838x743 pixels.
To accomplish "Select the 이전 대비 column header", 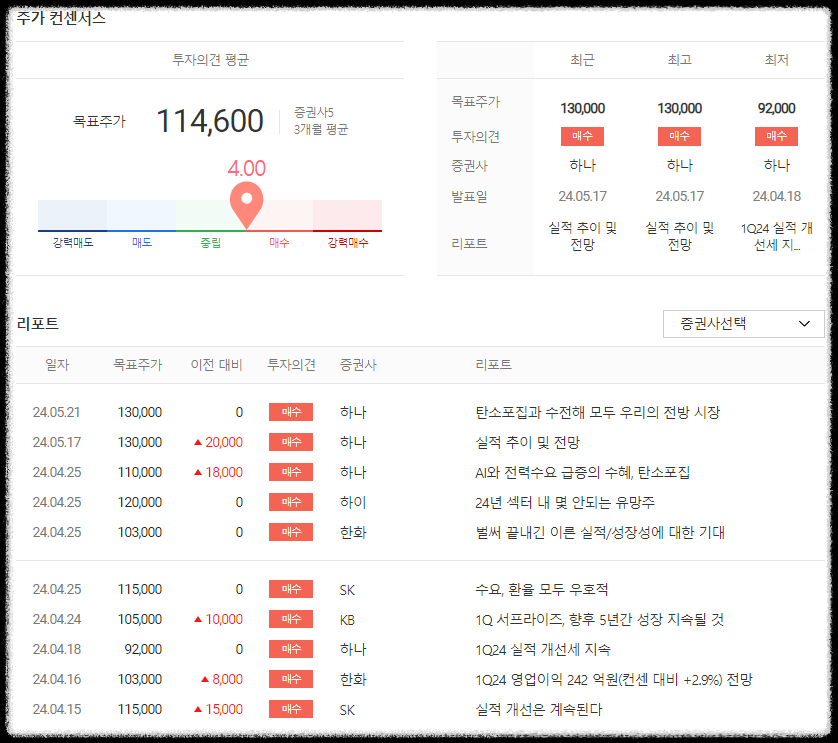I will [216, 365].
